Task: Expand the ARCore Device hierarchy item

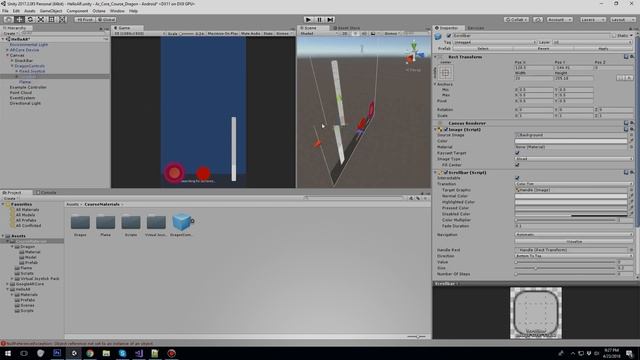Action: (x=7, y=50)
